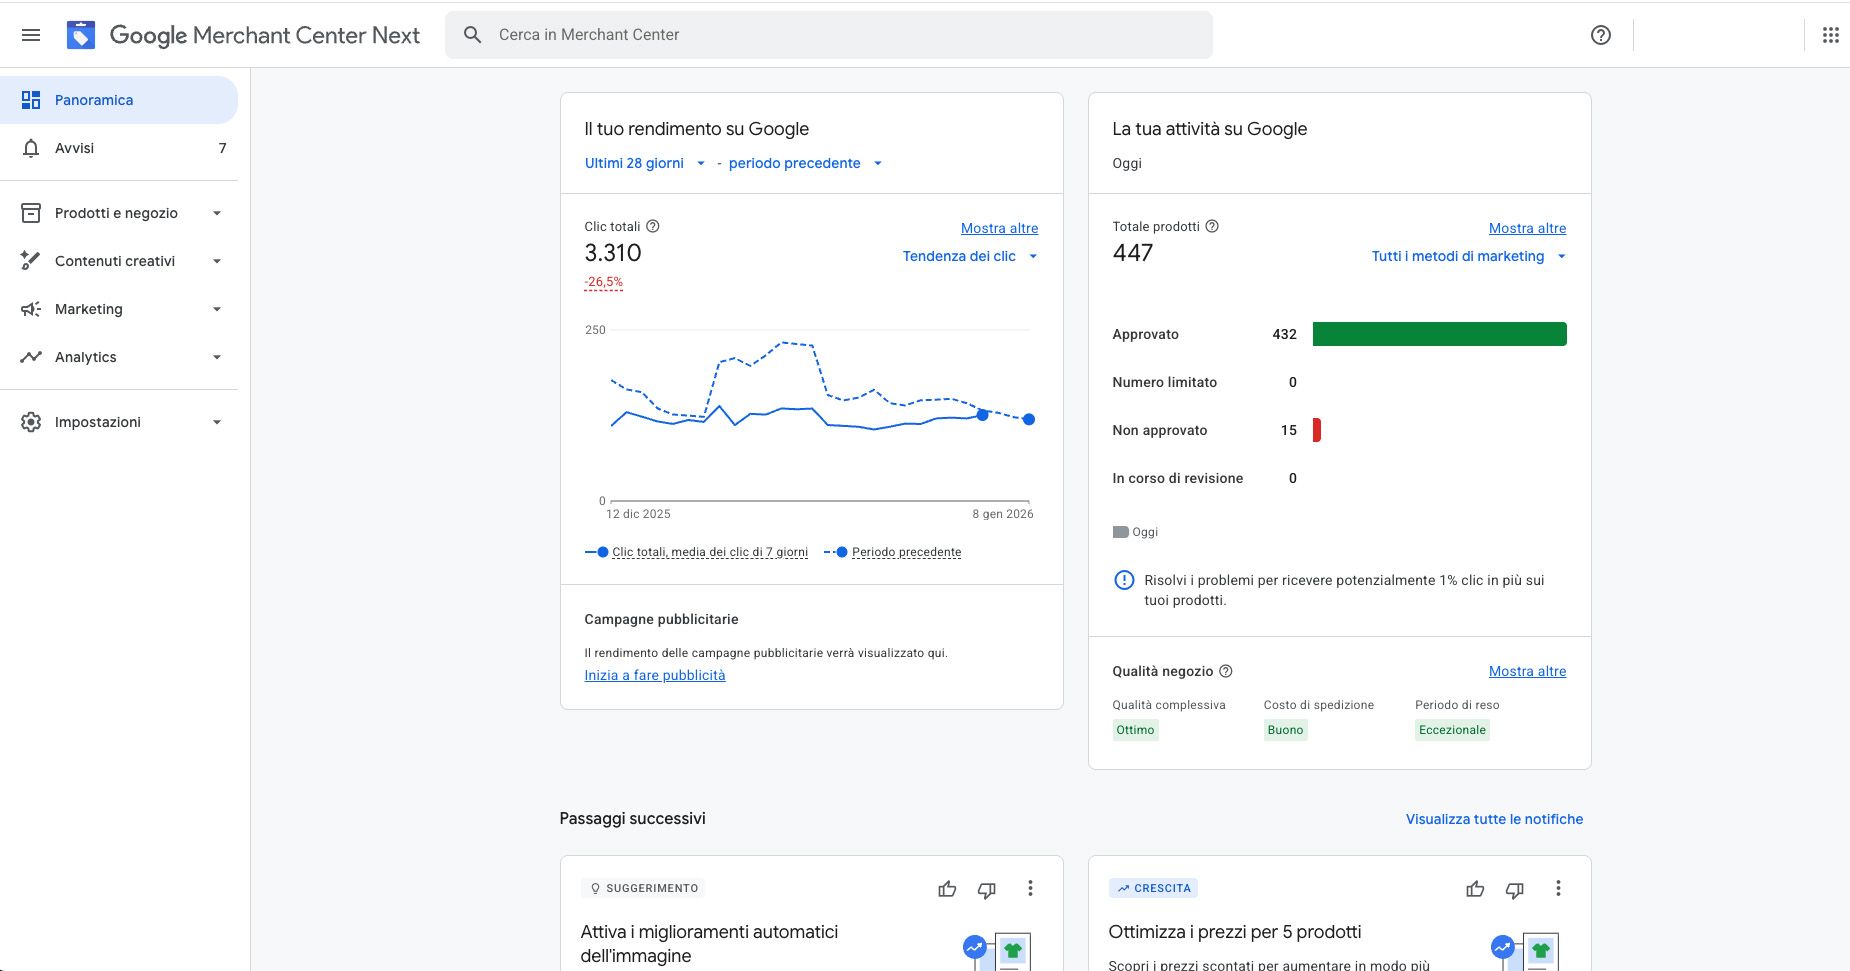Click the Attiva i miglioramenti automatici dell'immagine title
The image size is (1850, 971).
(x=709, y=944)
